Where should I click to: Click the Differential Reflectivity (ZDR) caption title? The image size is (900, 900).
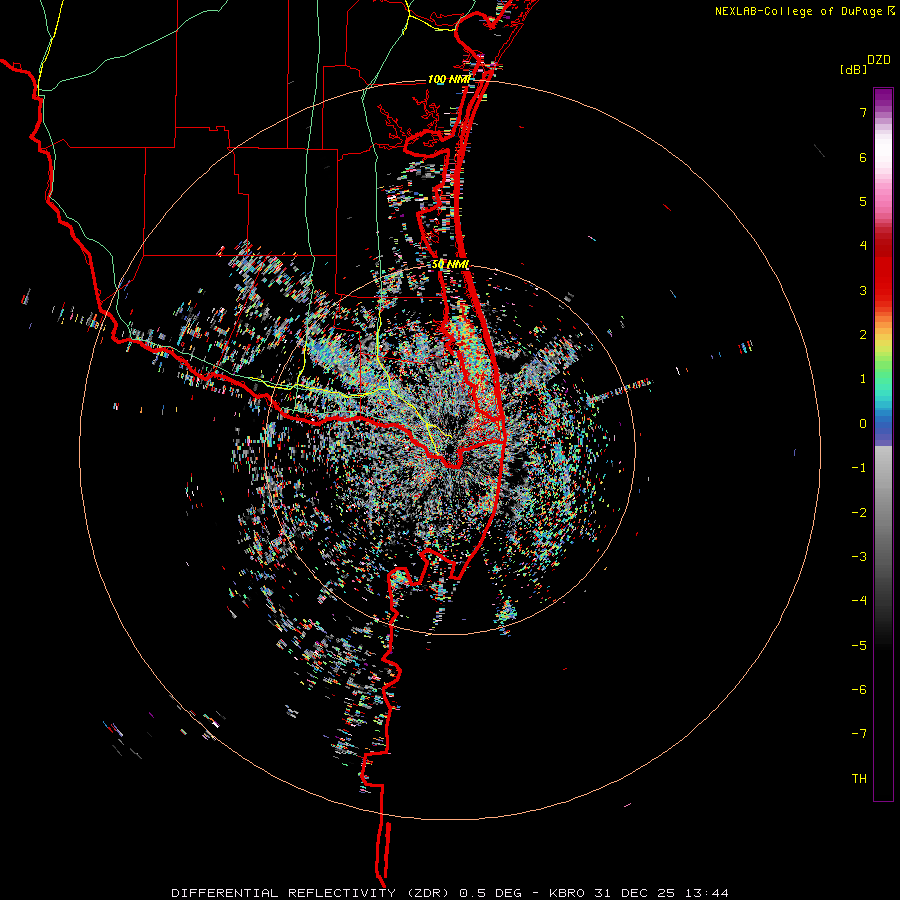click(313, 893)
